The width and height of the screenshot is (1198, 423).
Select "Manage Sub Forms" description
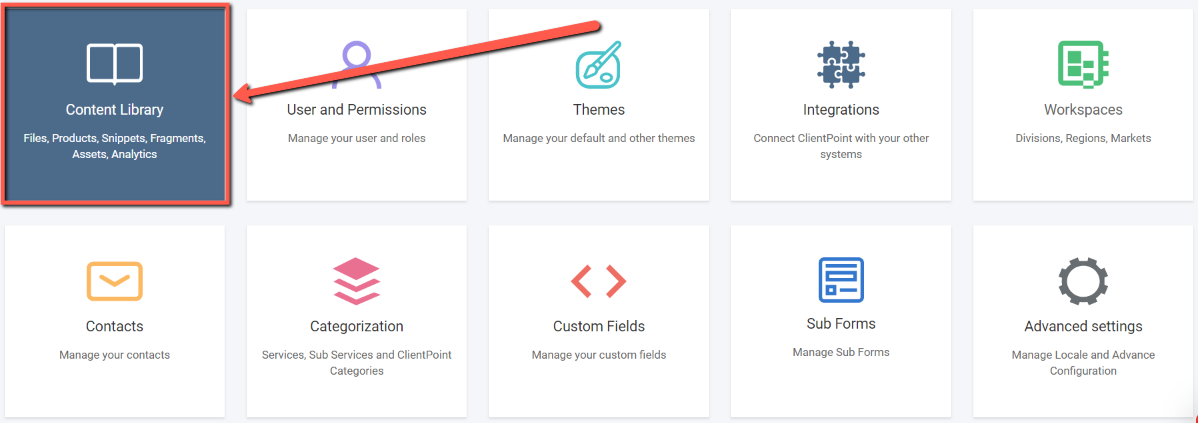841,353
